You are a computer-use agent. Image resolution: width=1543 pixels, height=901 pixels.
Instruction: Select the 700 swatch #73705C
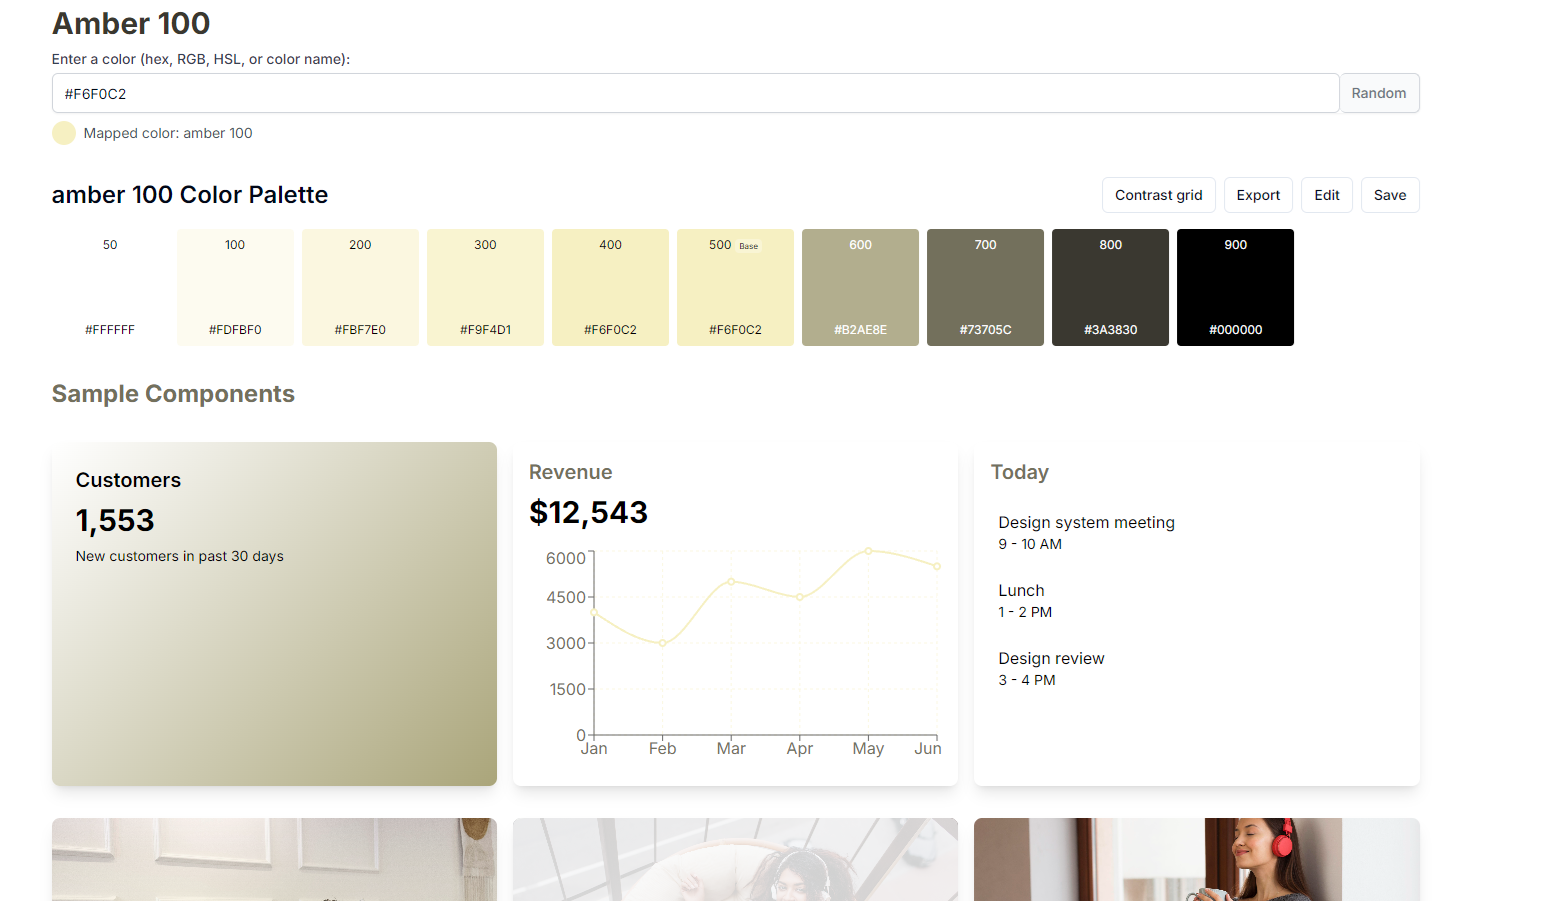click(x=985, y=287)
